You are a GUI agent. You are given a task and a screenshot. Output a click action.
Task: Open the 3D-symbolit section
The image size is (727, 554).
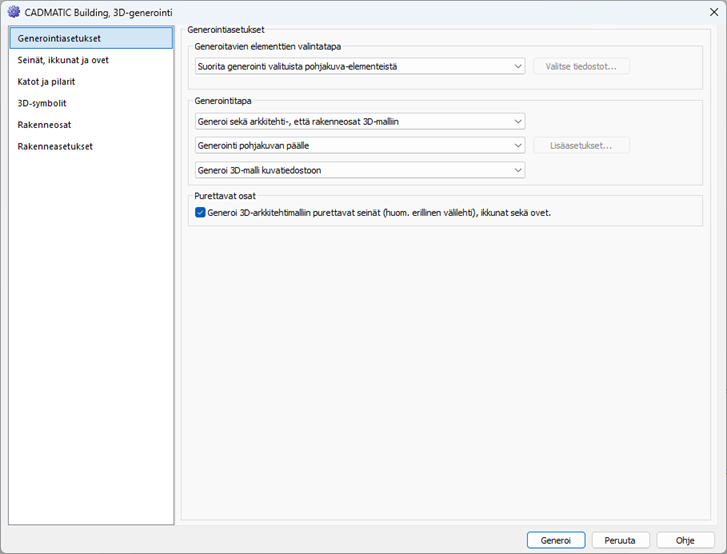42,103
